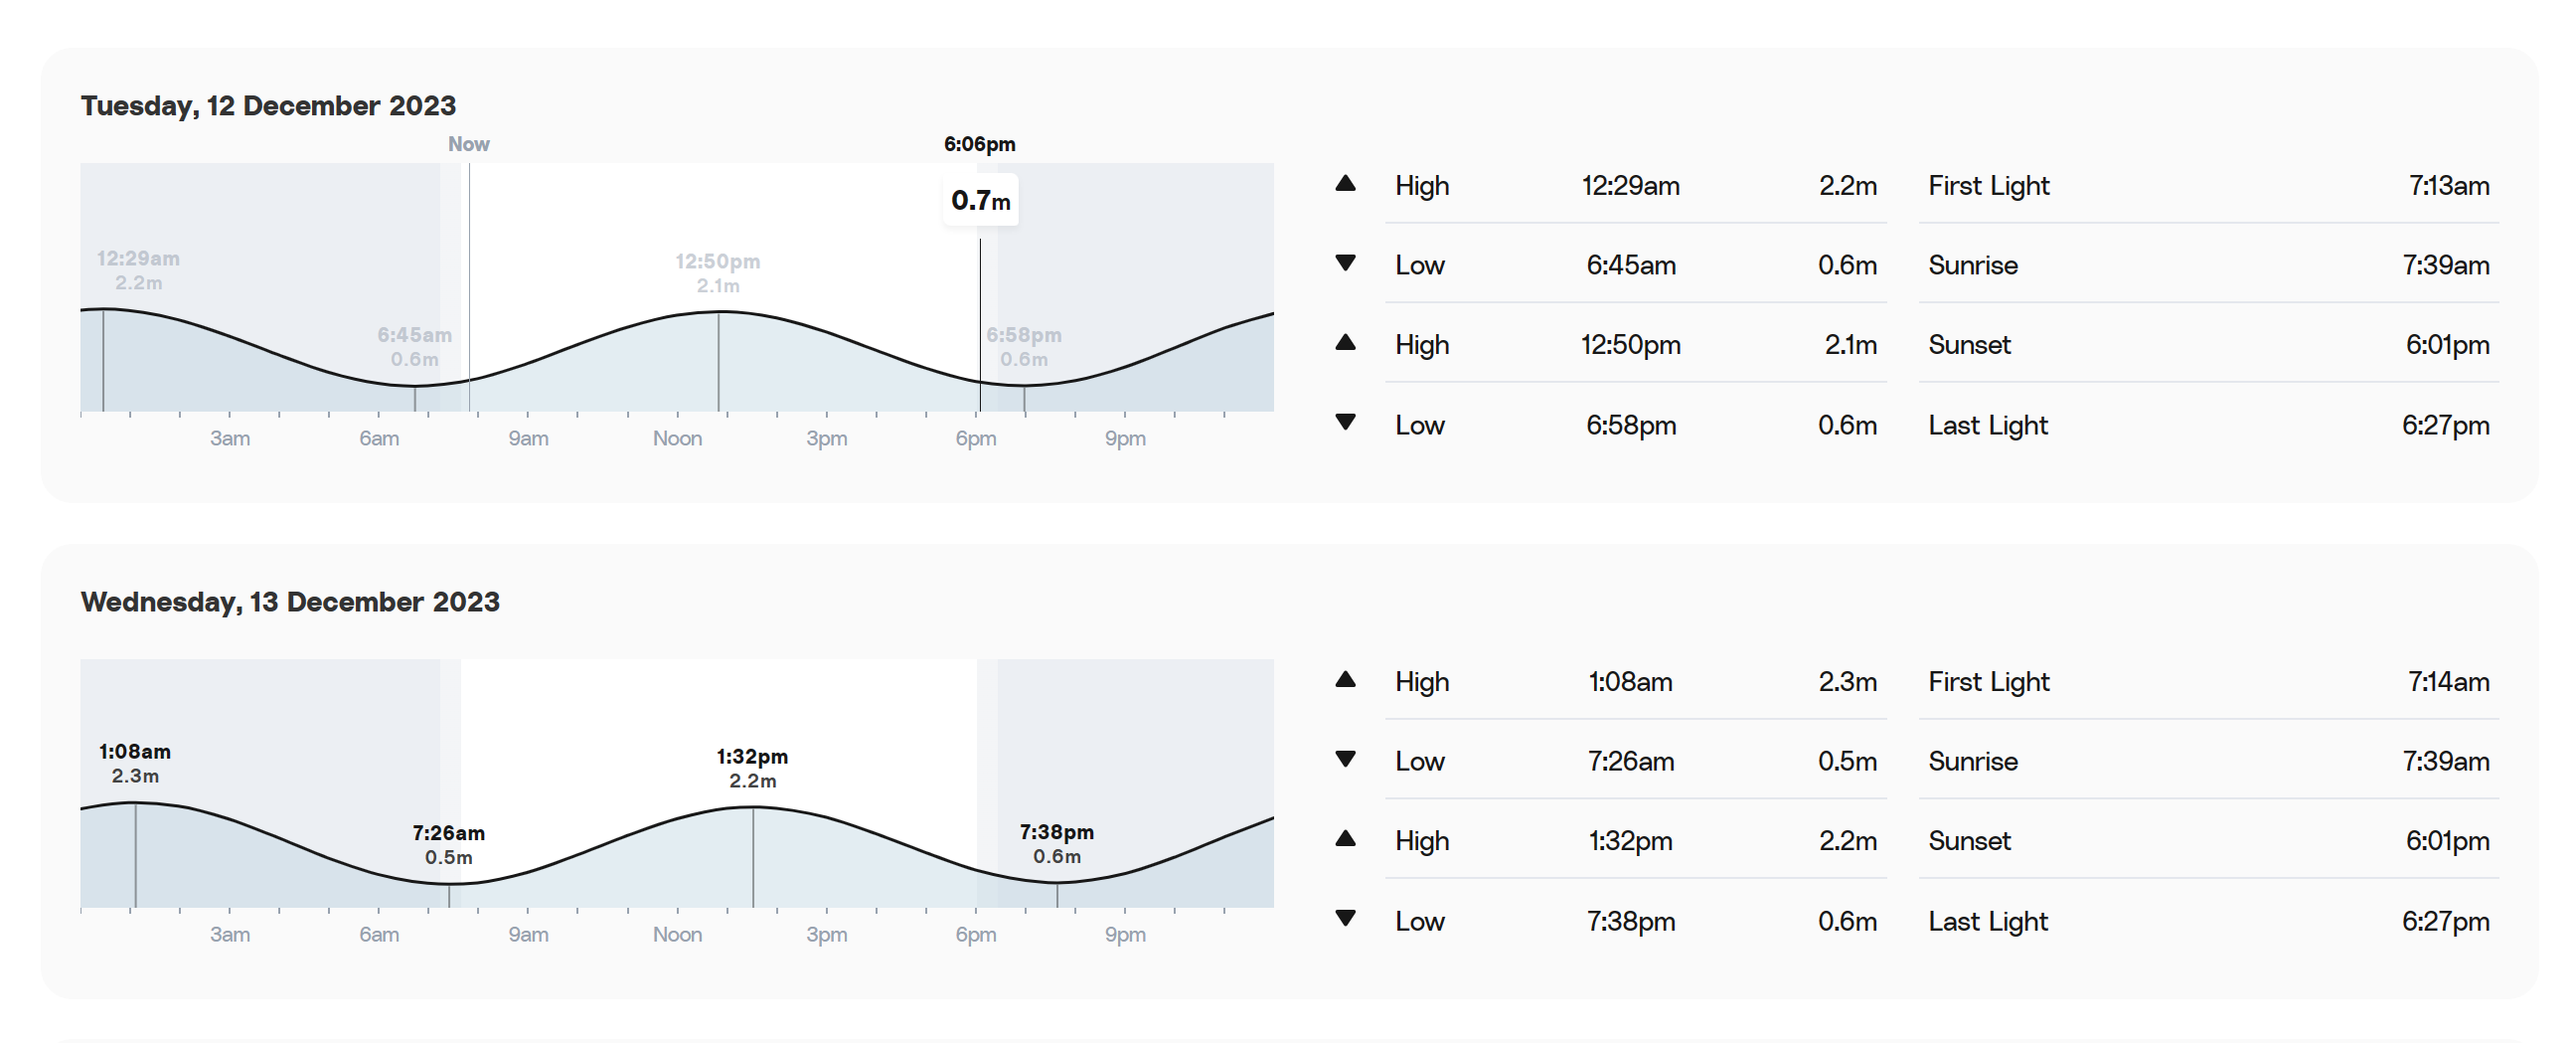This screenshot has width=2576, height=1044.
Task: Click the "Tuesday, 12 December 2023" heading
Action: point(268,106)
